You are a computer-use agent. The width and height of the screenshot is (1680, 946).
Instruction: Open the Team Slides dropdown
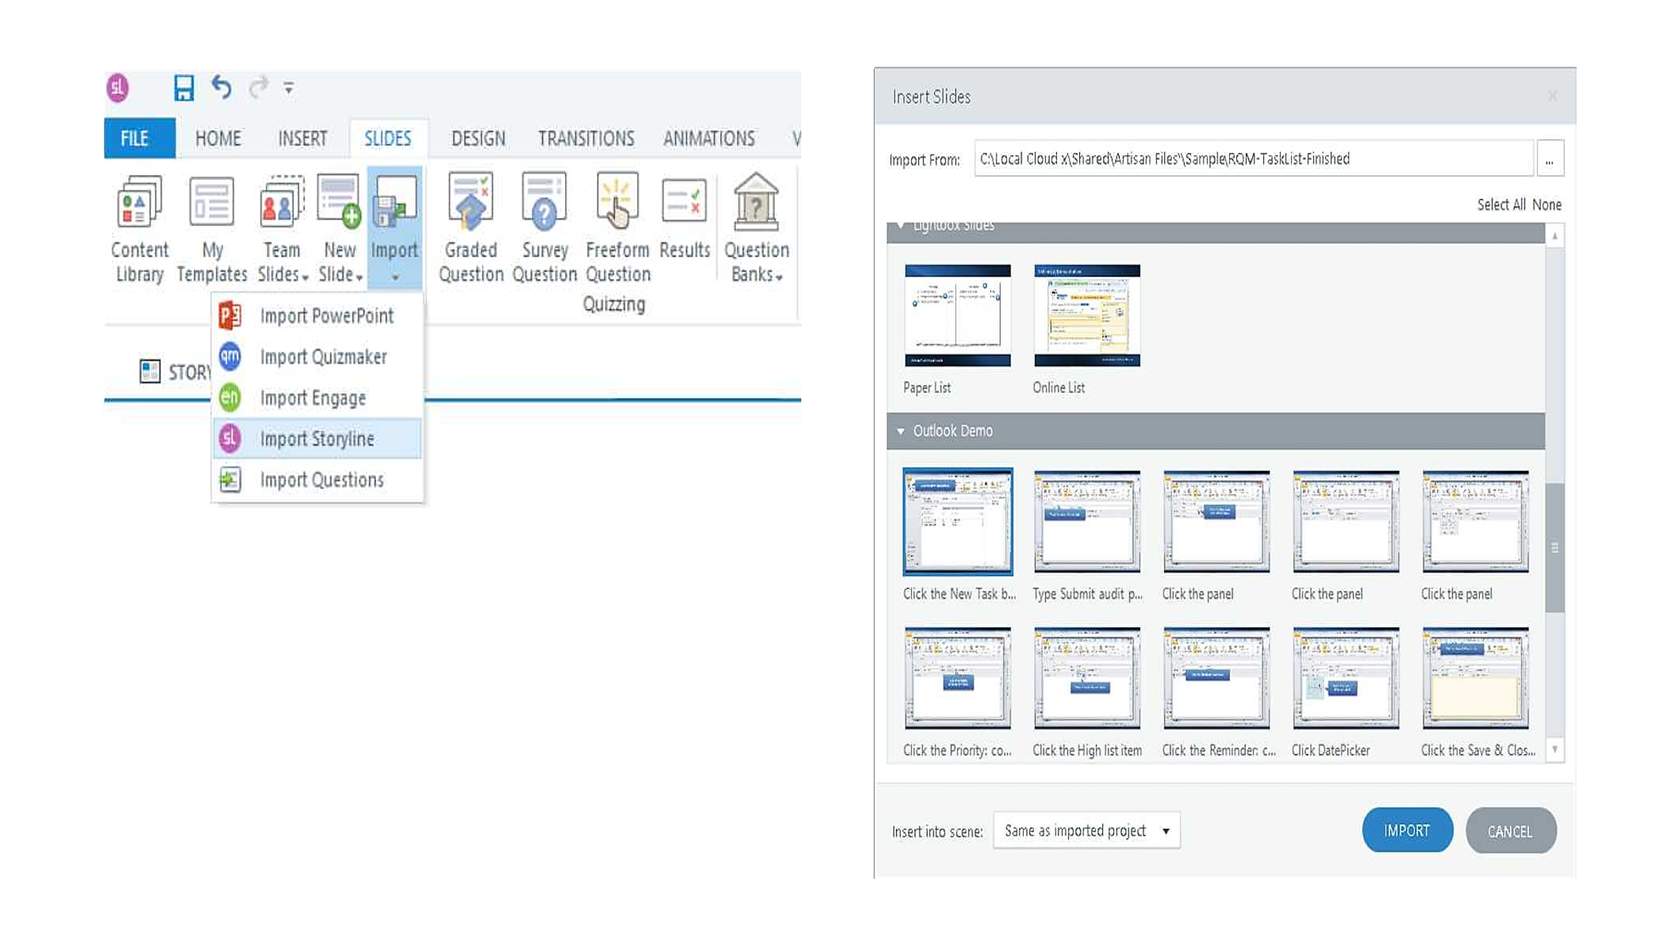point(282,228)
